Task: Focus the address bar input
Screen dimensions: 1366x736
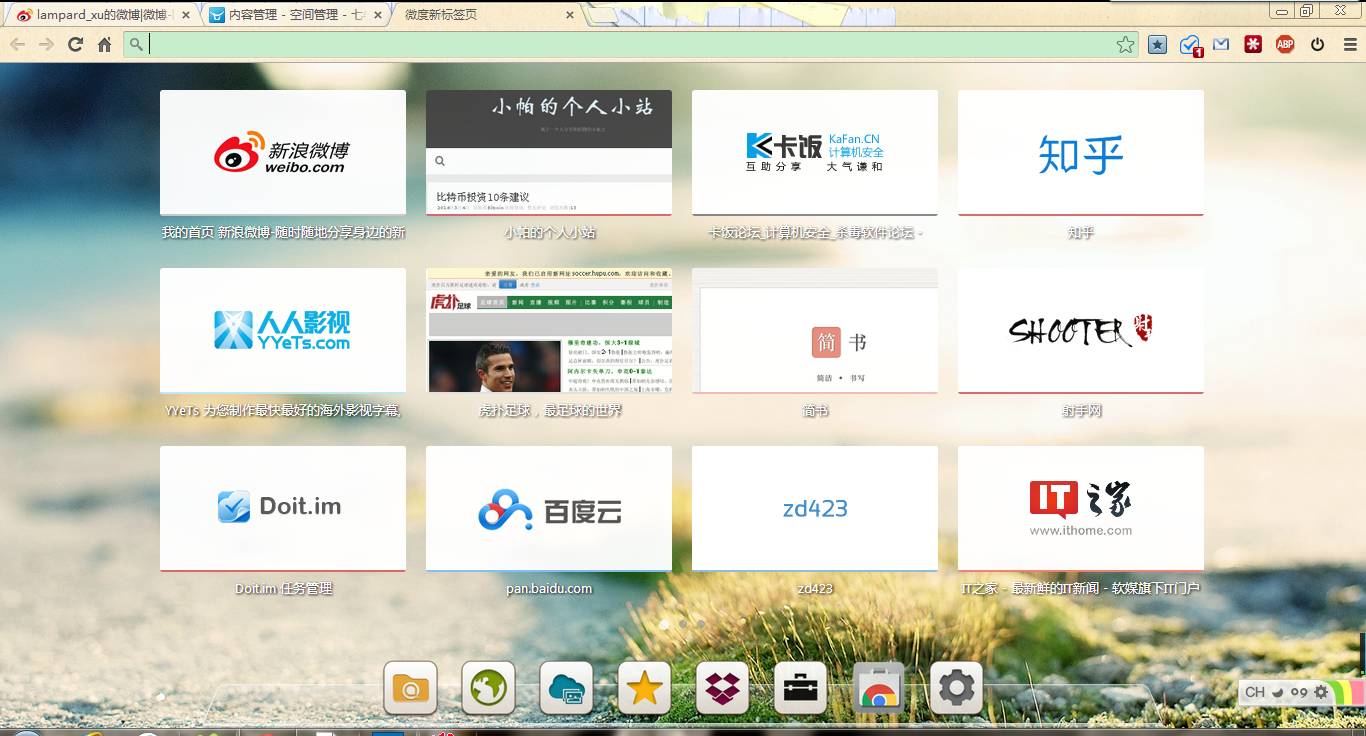Action: point(630,44)
